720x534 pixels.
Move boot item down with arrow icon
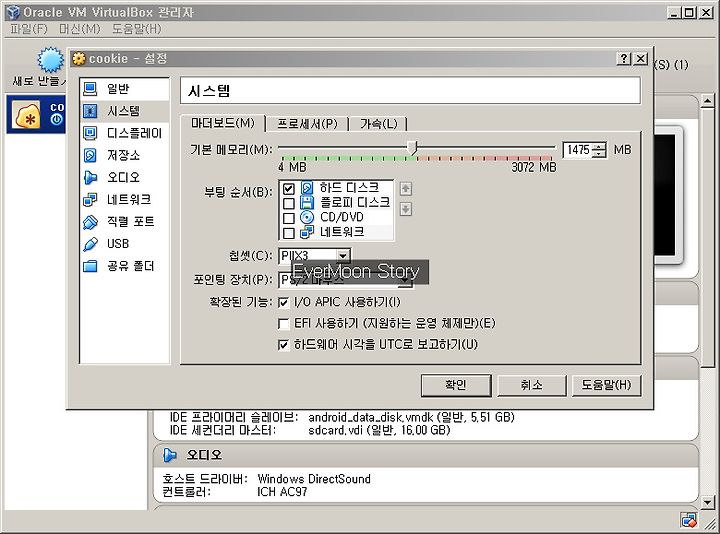405,209
